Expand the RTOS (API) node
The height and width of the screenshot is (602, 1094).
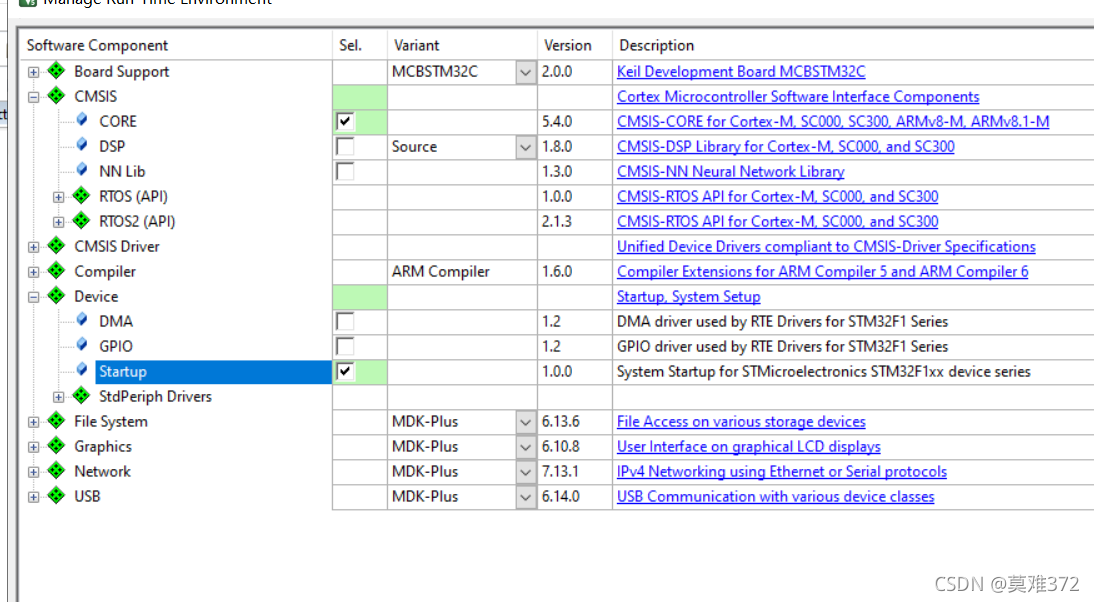59,197
